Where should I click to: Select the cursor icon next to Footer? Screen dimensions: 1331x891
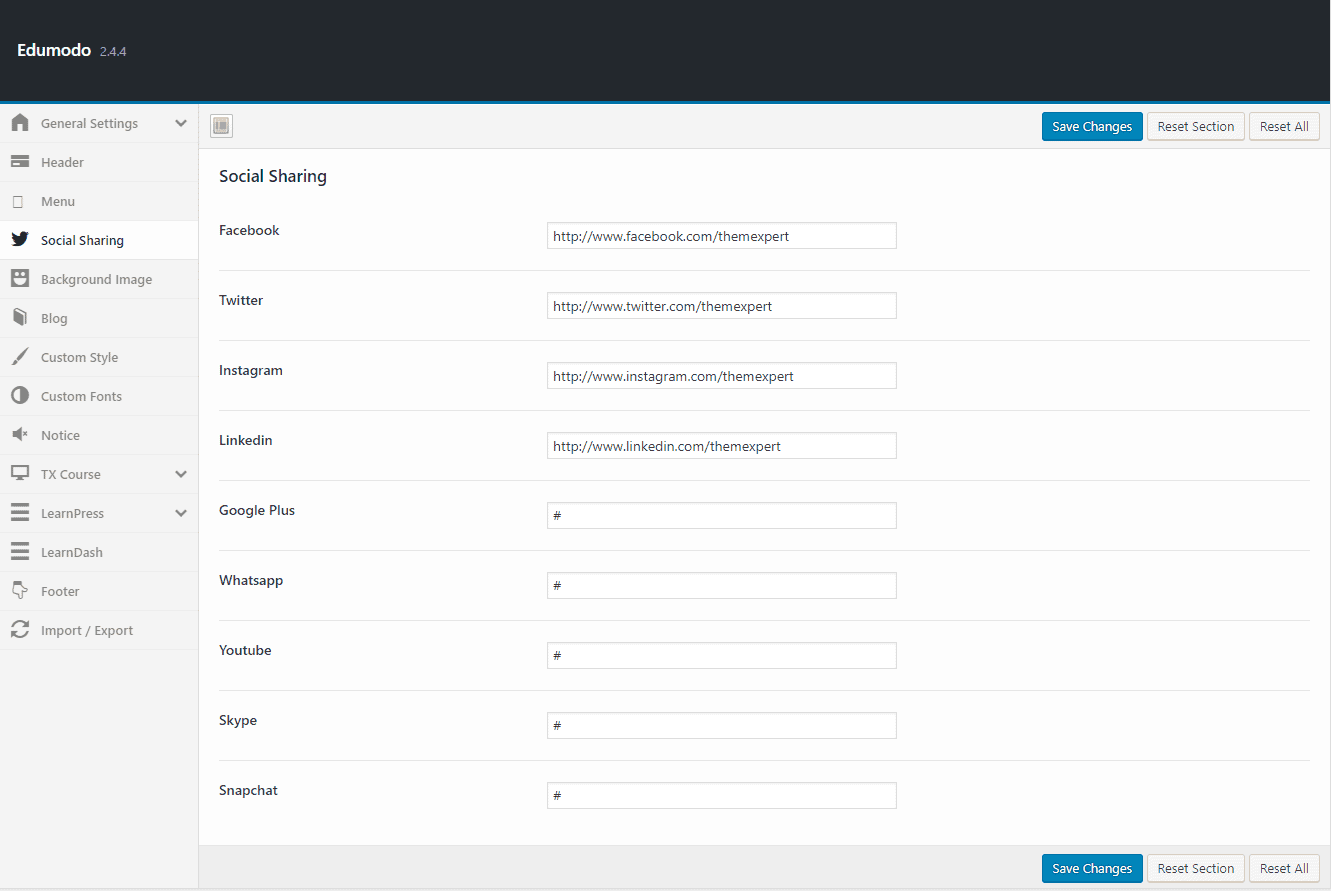coord(20,591)
